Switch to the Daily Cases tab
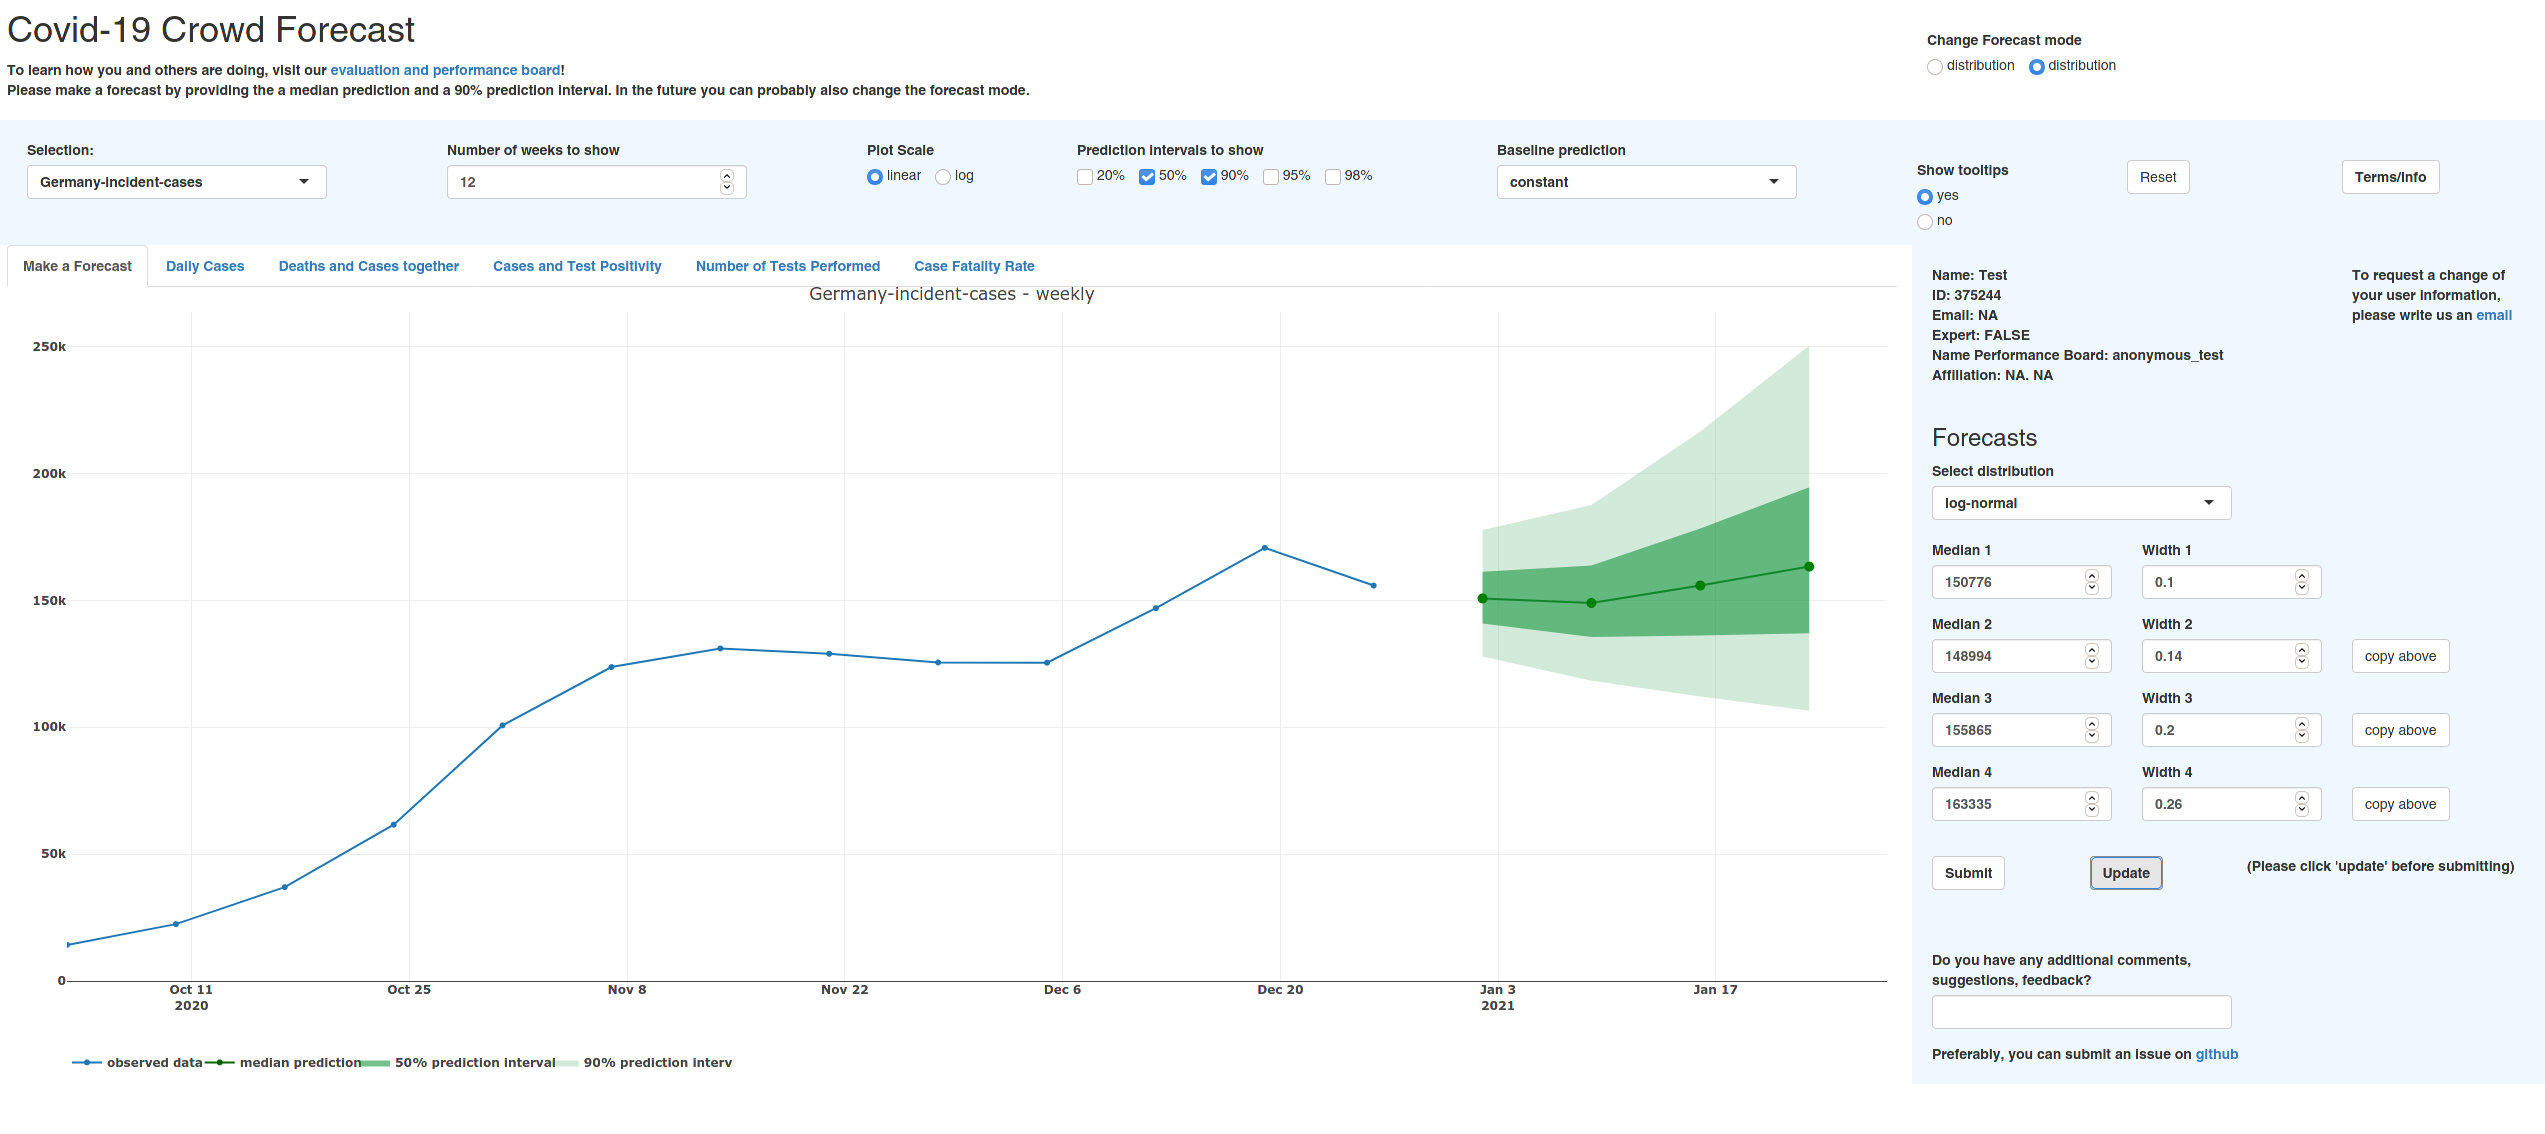 pyautogui.click(x=205, y=266)
